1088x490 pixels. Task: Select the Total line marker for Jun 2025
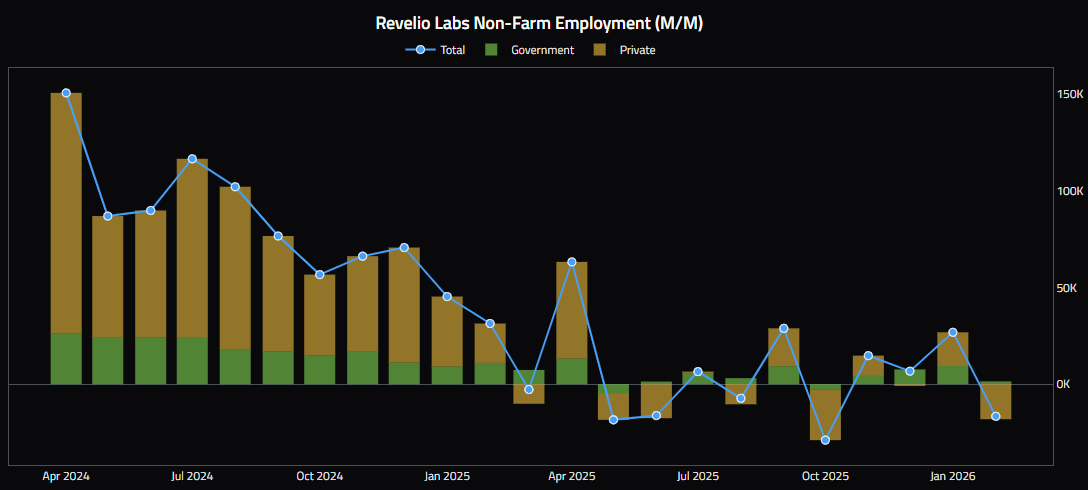(656, 416)
